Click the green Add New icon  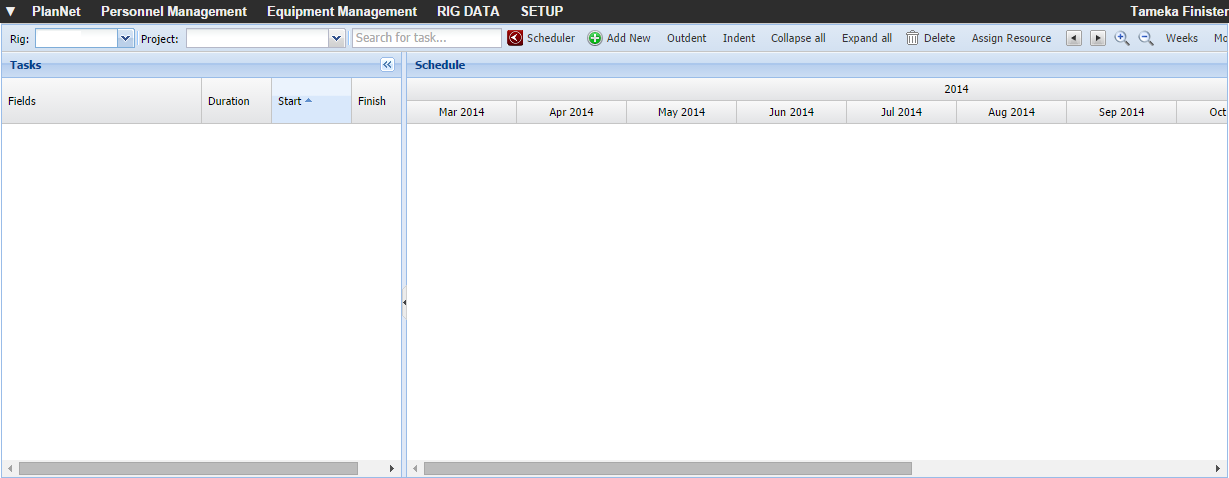coord(595,38)
